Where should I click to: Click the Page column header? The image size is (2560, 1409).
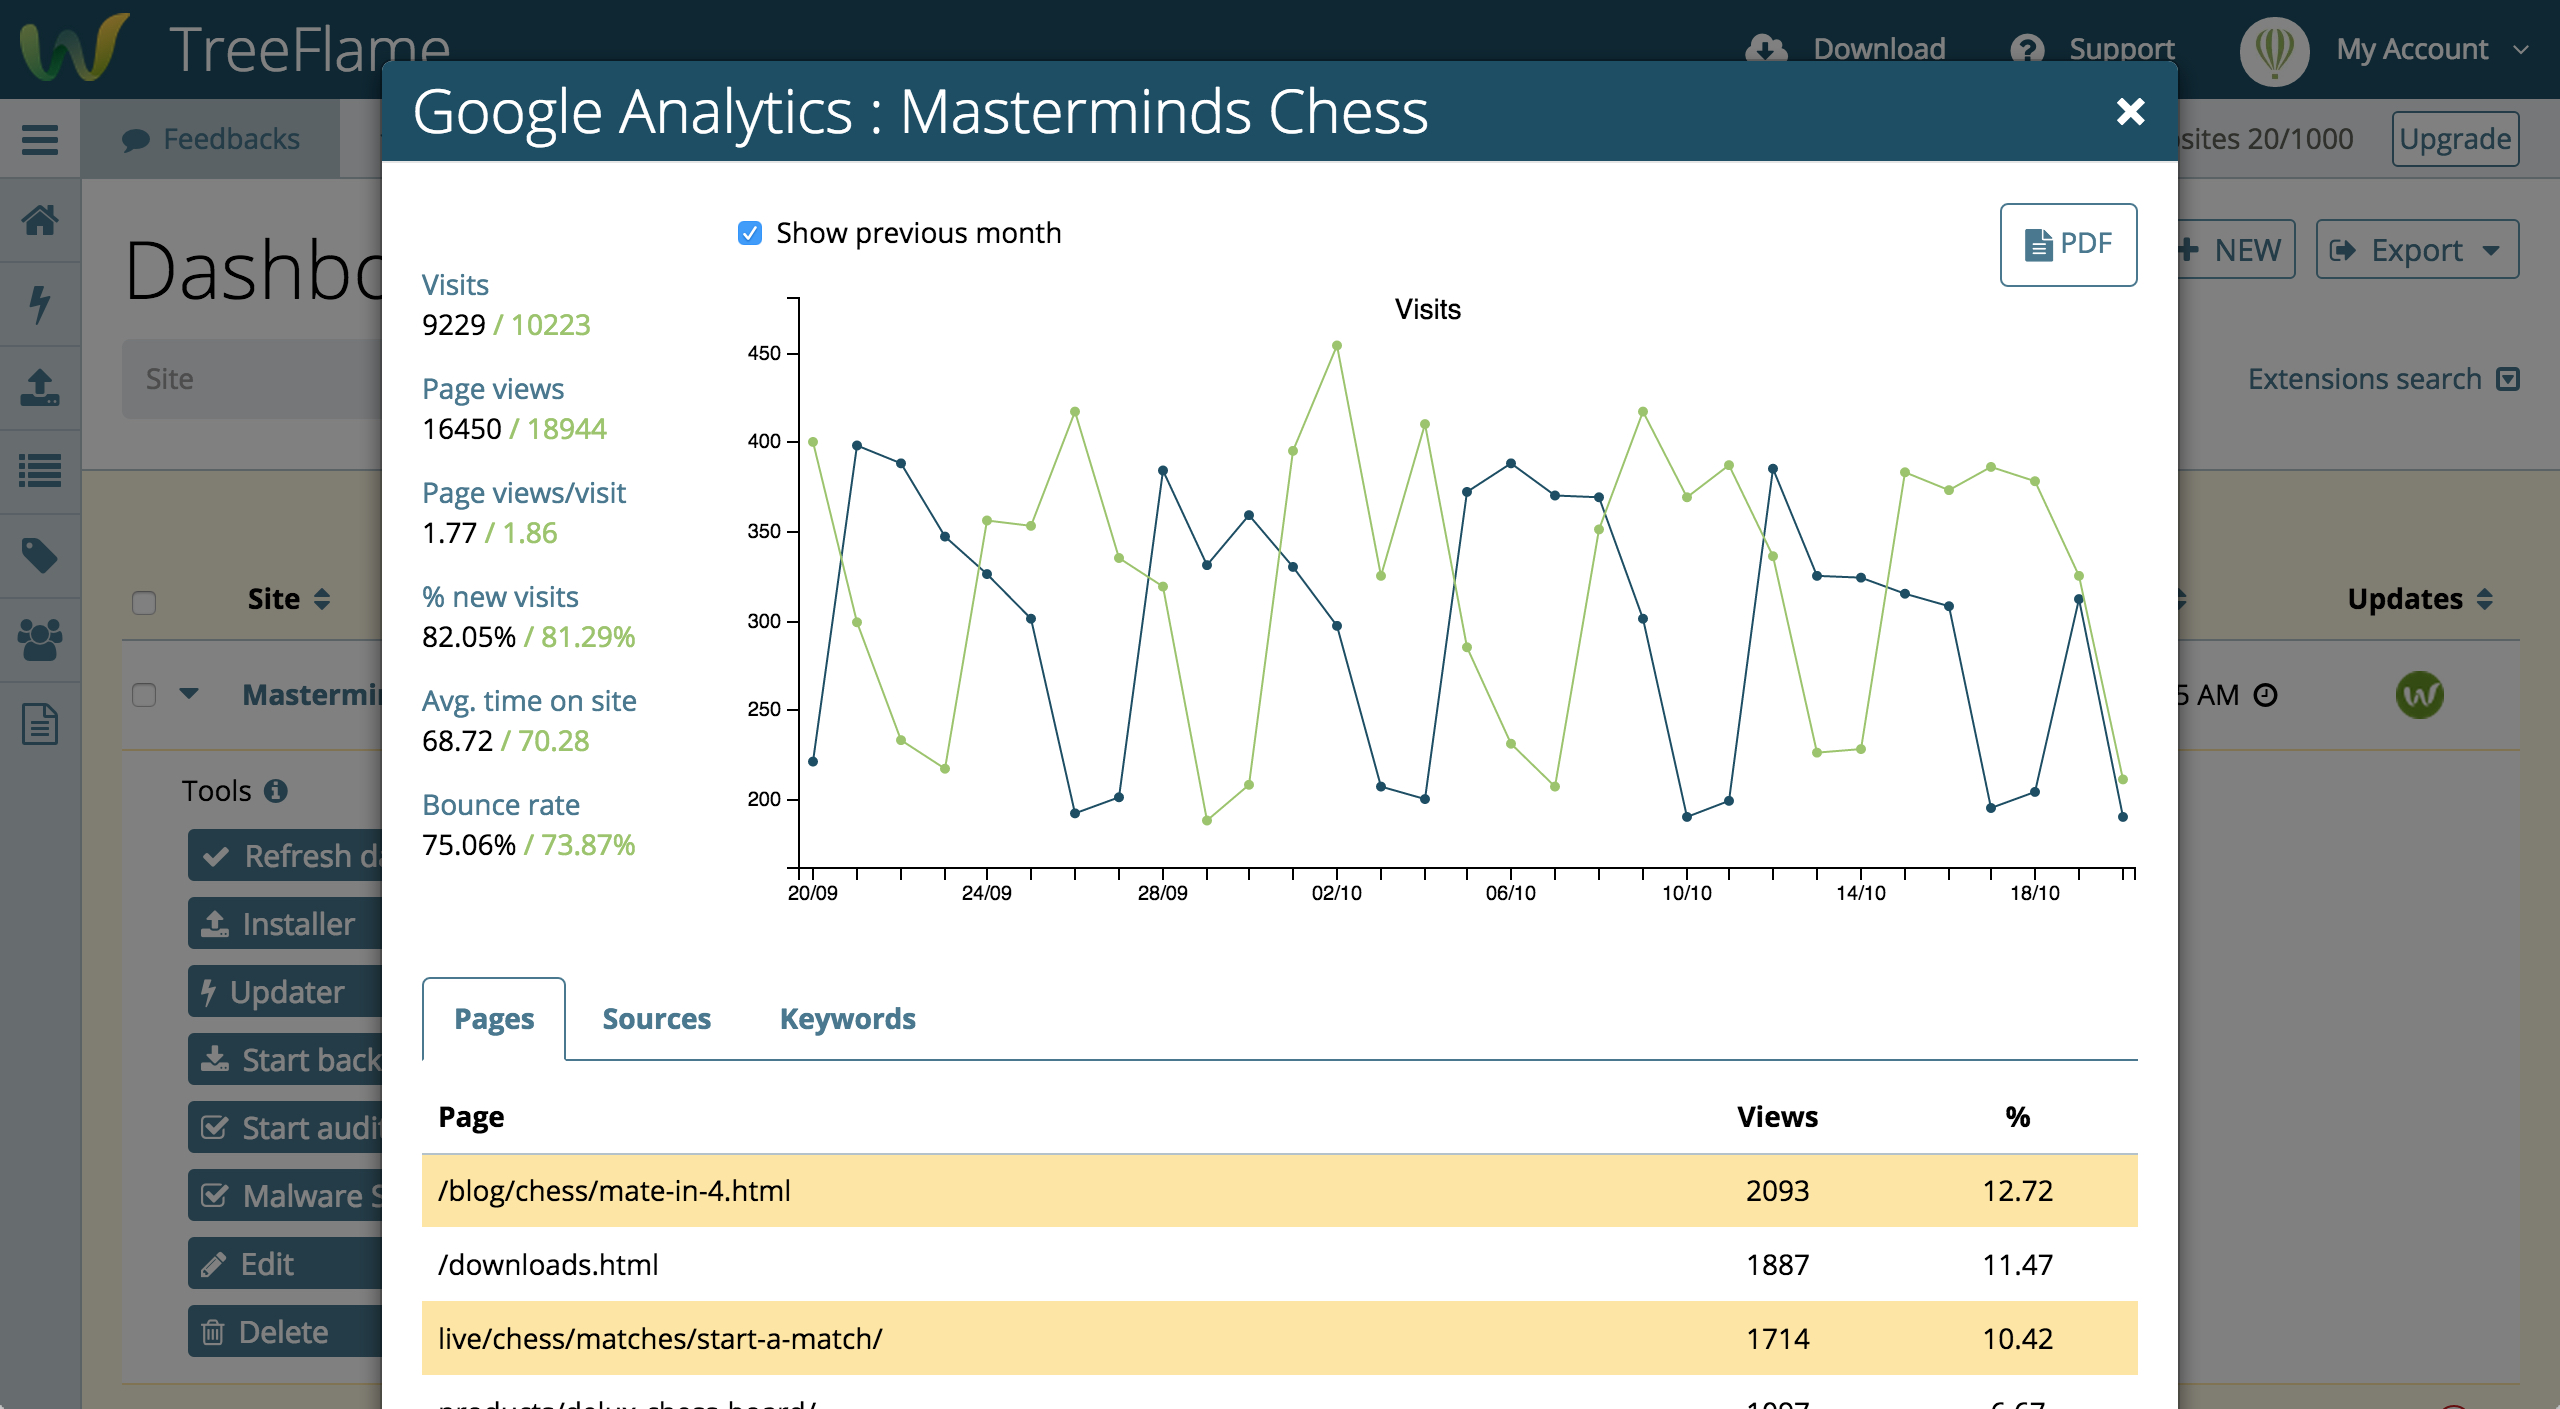coord(471,1116)
